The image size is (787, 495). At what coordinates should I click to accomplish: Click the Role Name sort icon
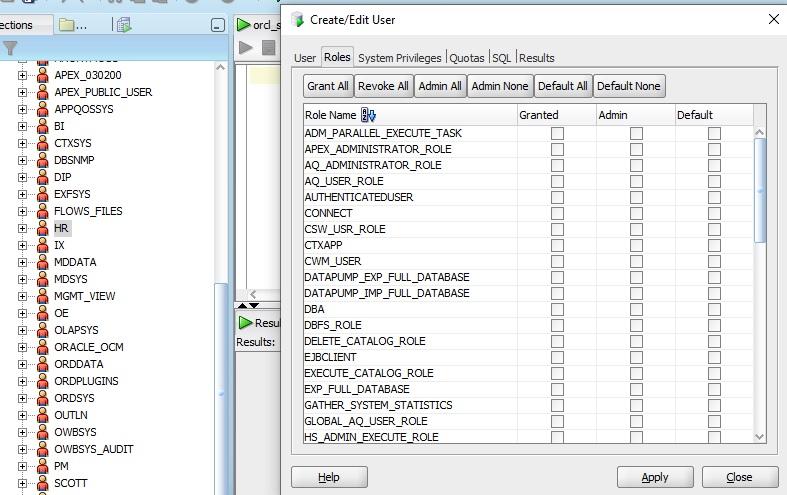(x=367, y=115)
